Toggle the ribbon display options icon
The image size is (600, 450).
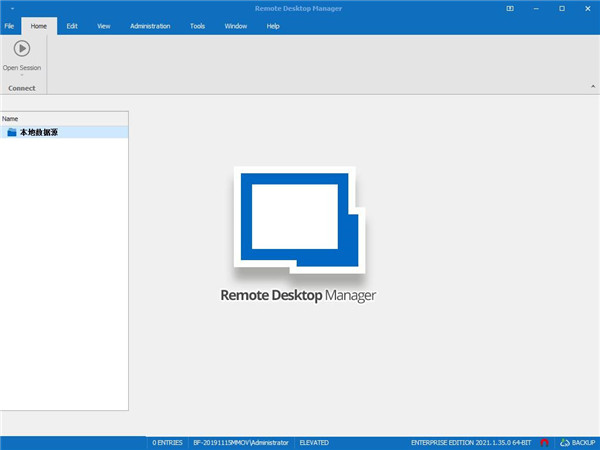[x=510, y=8]
